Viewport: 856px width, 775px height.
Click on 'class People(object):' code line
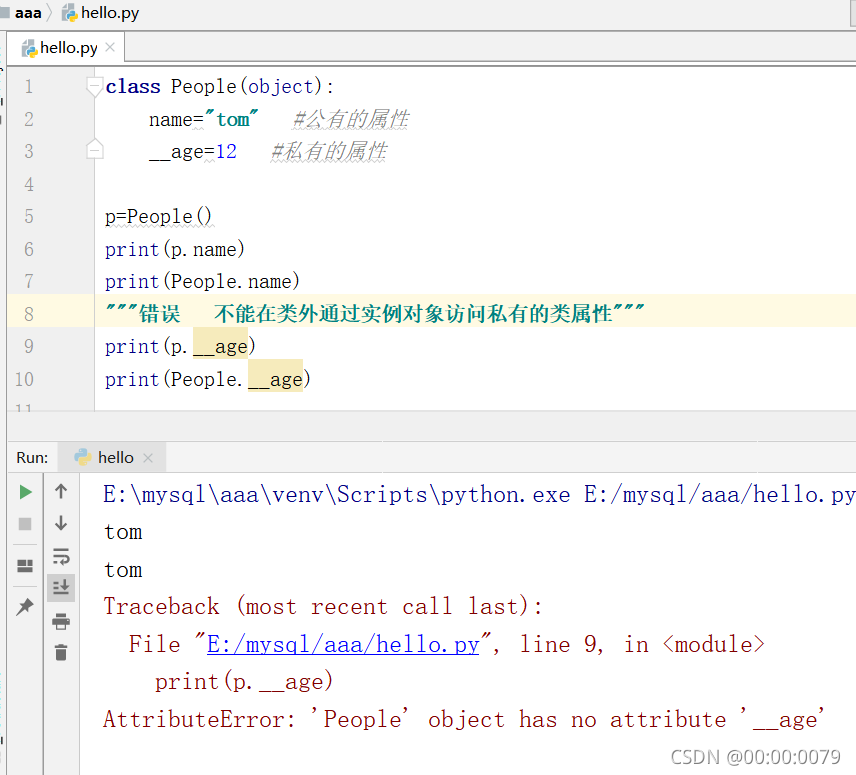(219, 87)
